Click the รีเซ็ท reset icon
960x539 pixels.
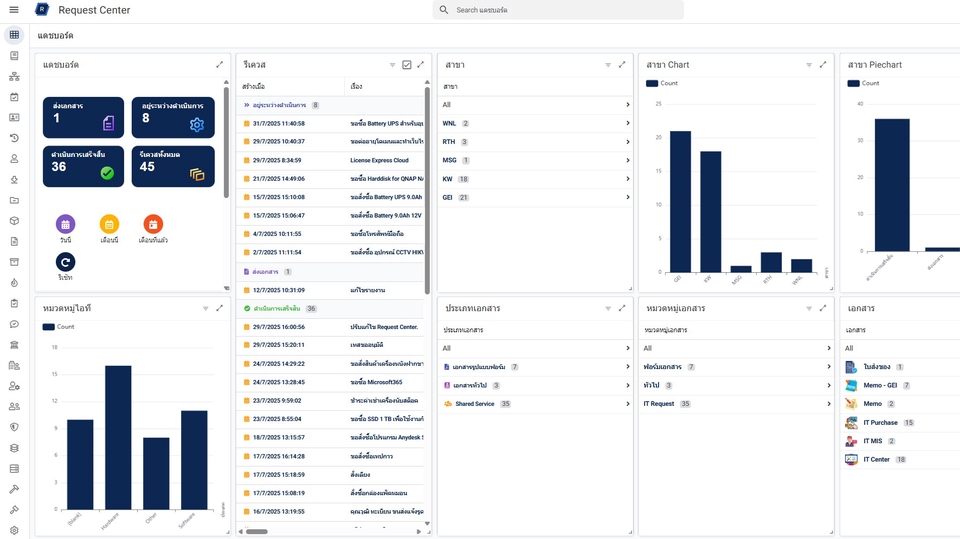pyautogui.click(x=65, y=262)
